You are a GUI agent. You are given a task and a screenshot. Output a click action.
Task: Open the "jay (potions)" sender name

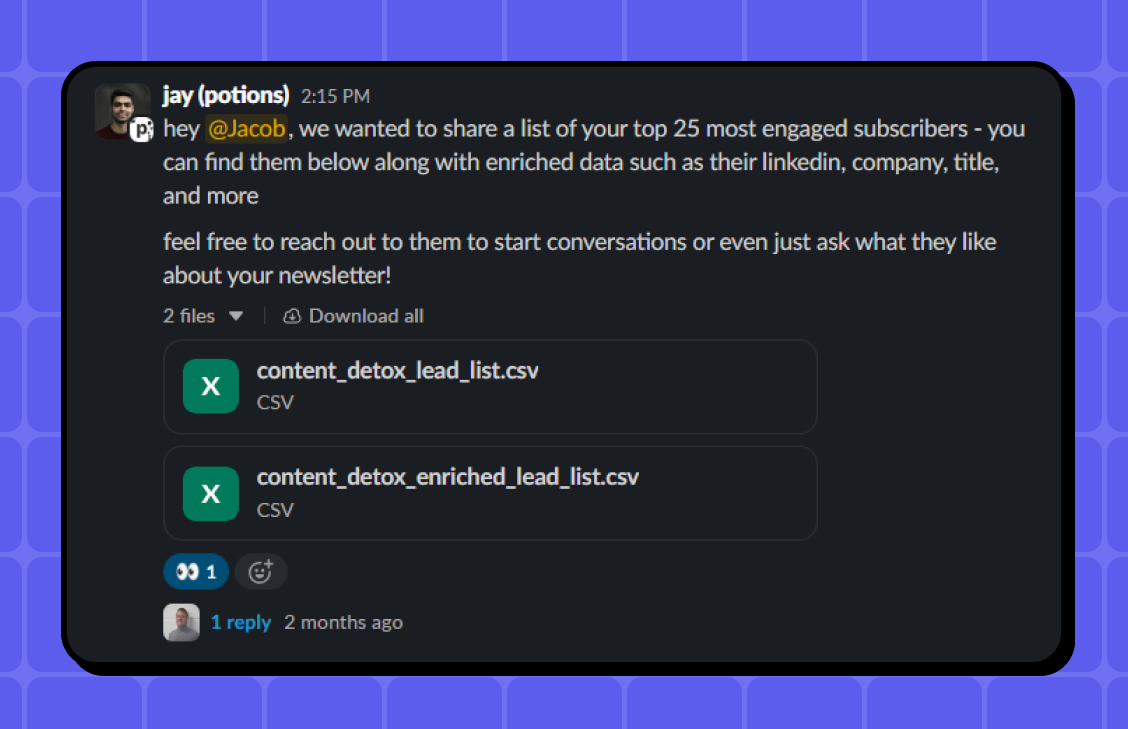[x=226, y=96]
